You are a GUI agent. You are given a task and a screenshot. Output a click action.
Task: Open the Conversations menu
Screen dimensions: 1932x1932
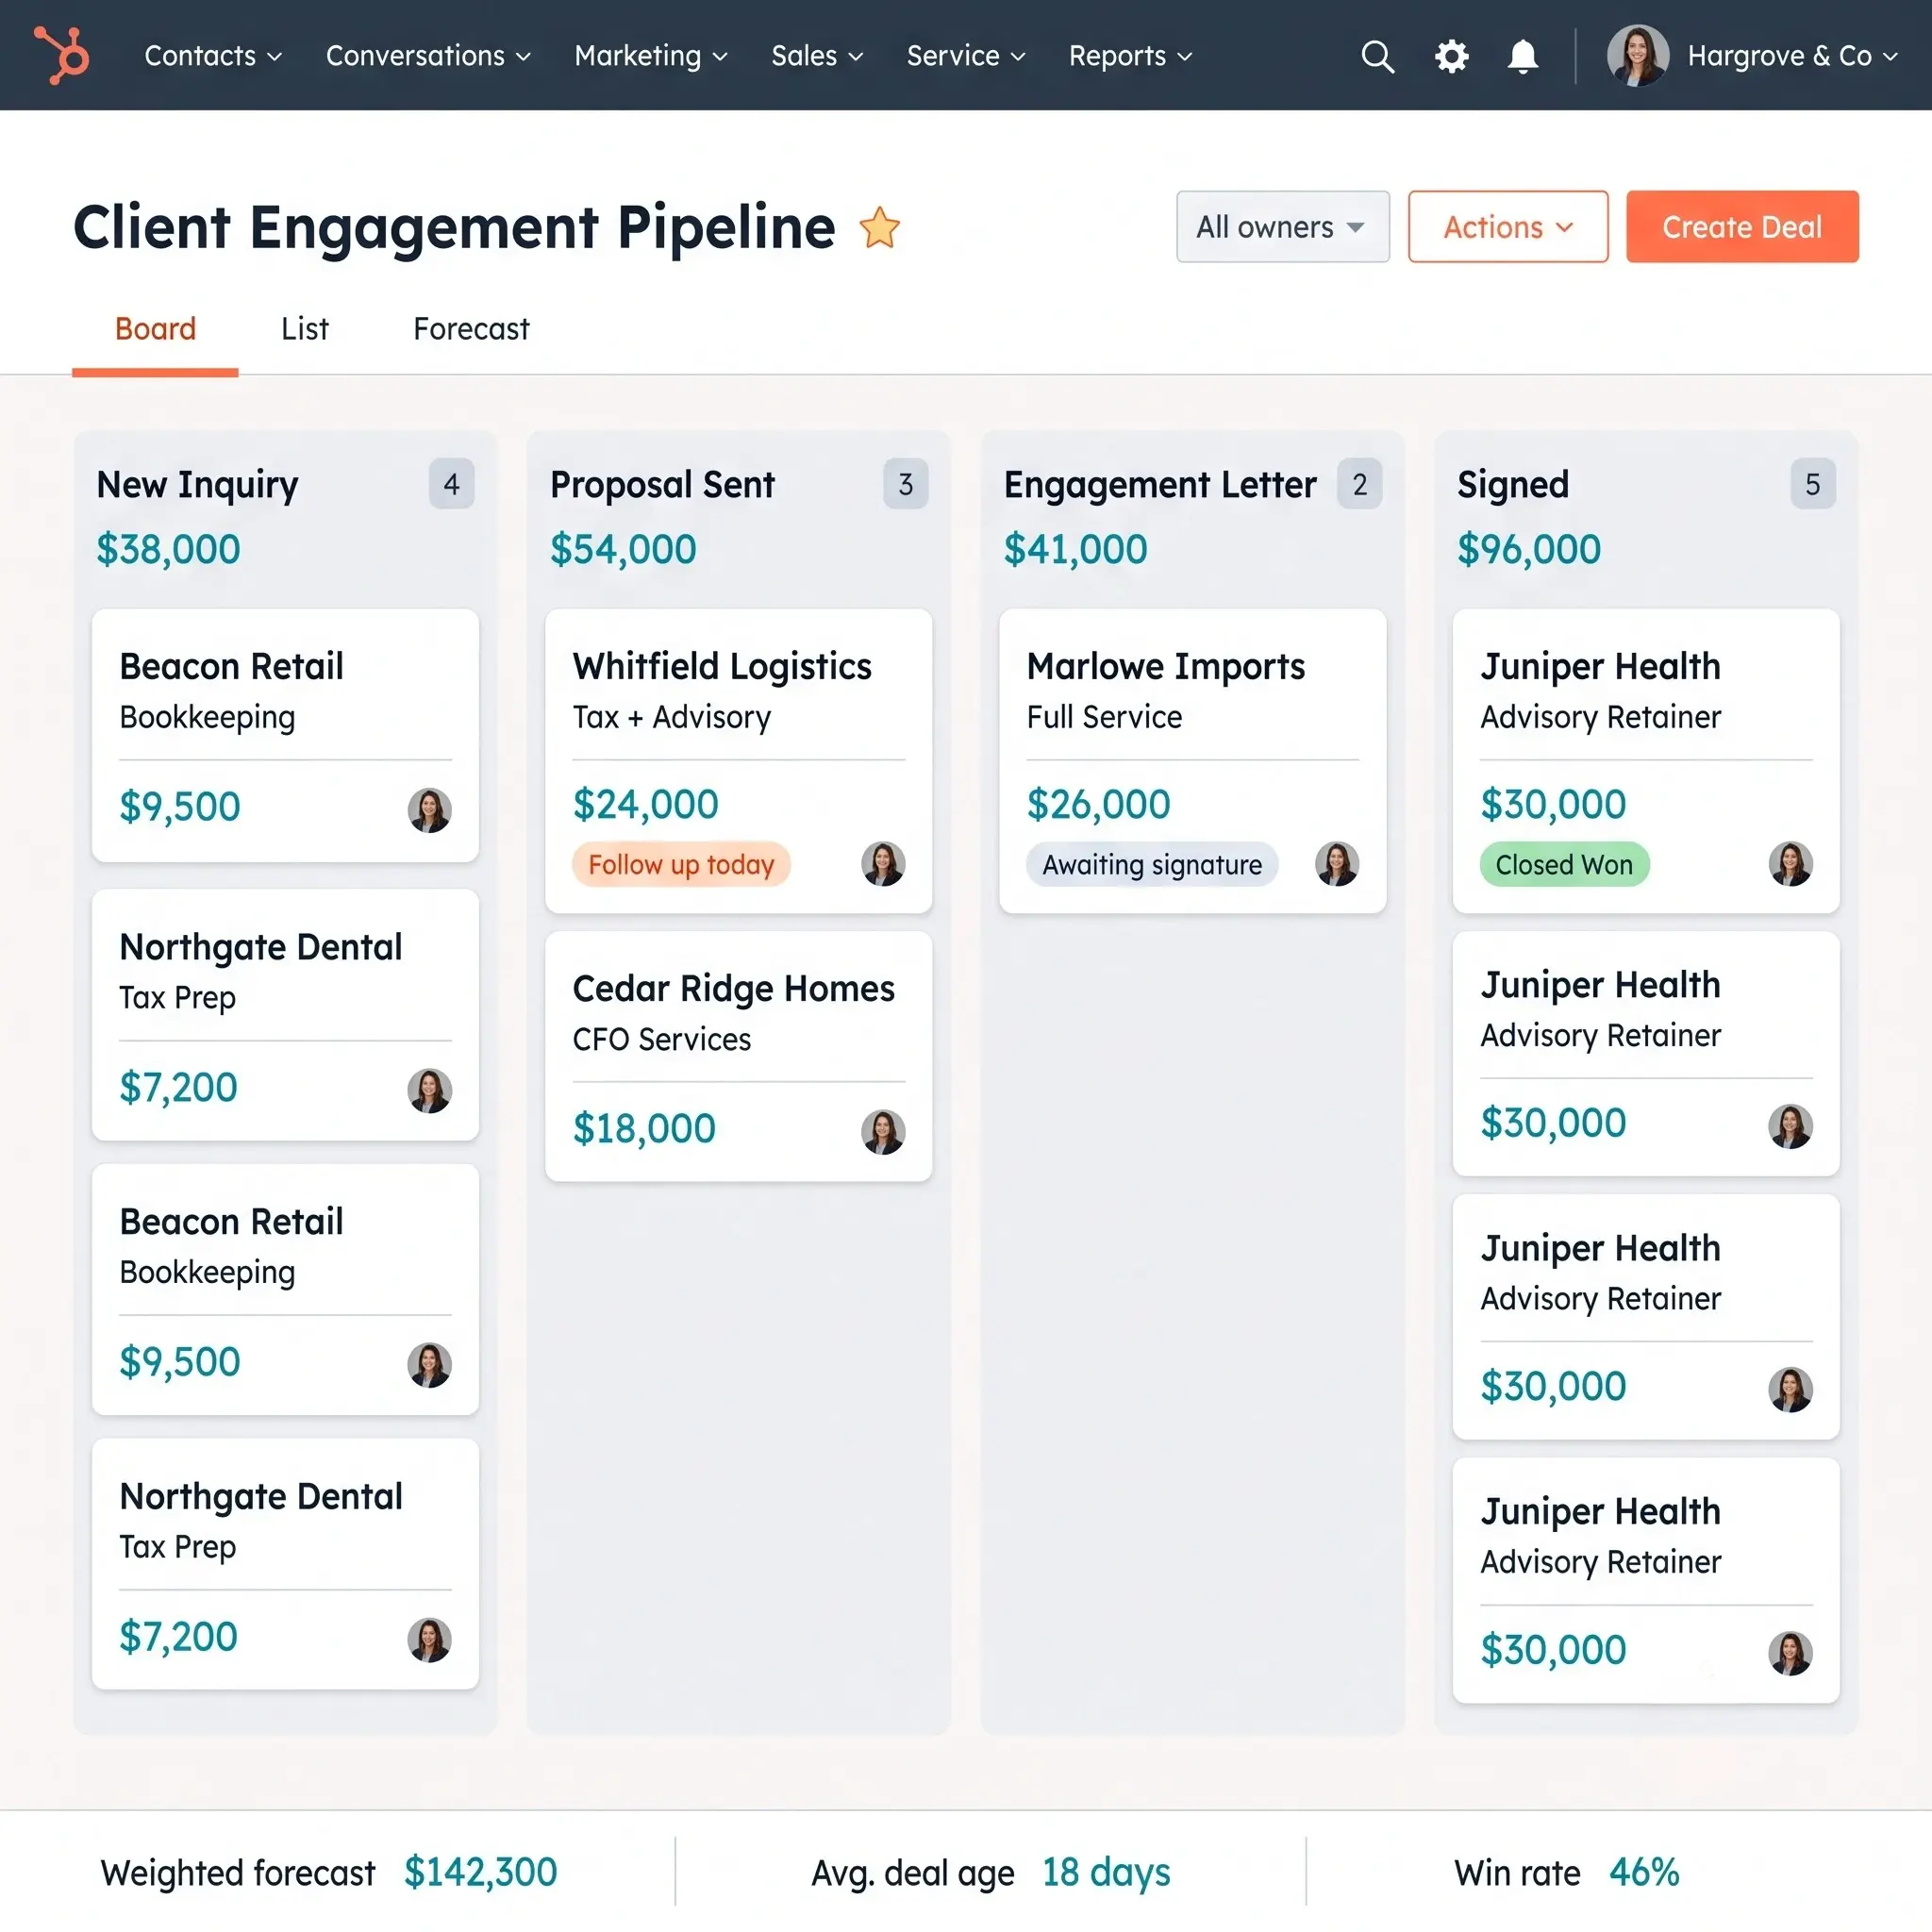427,56
